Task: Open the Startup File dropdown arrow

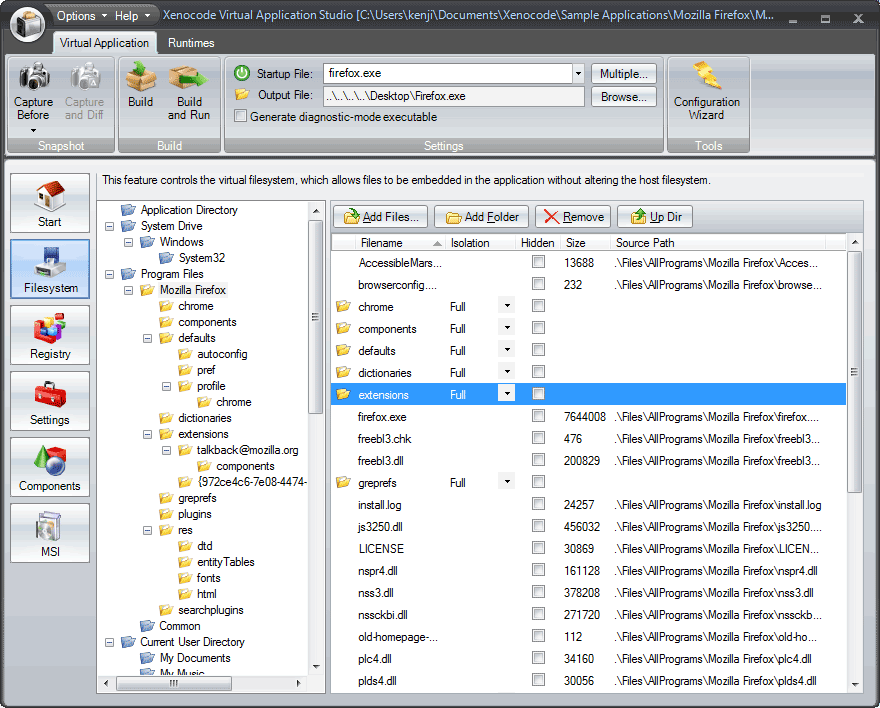Action: (x=578, y=73)
